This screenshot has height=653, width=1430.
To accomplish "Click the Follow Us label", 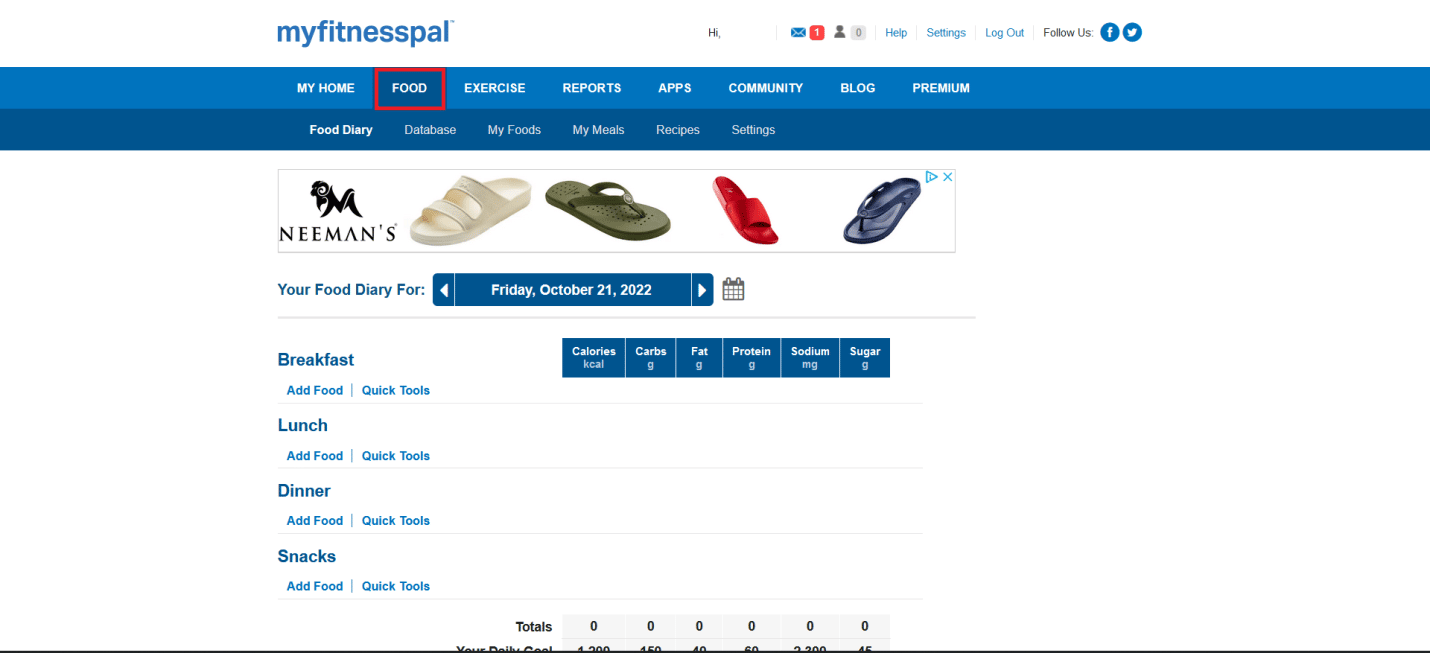I will [1068, 33].
